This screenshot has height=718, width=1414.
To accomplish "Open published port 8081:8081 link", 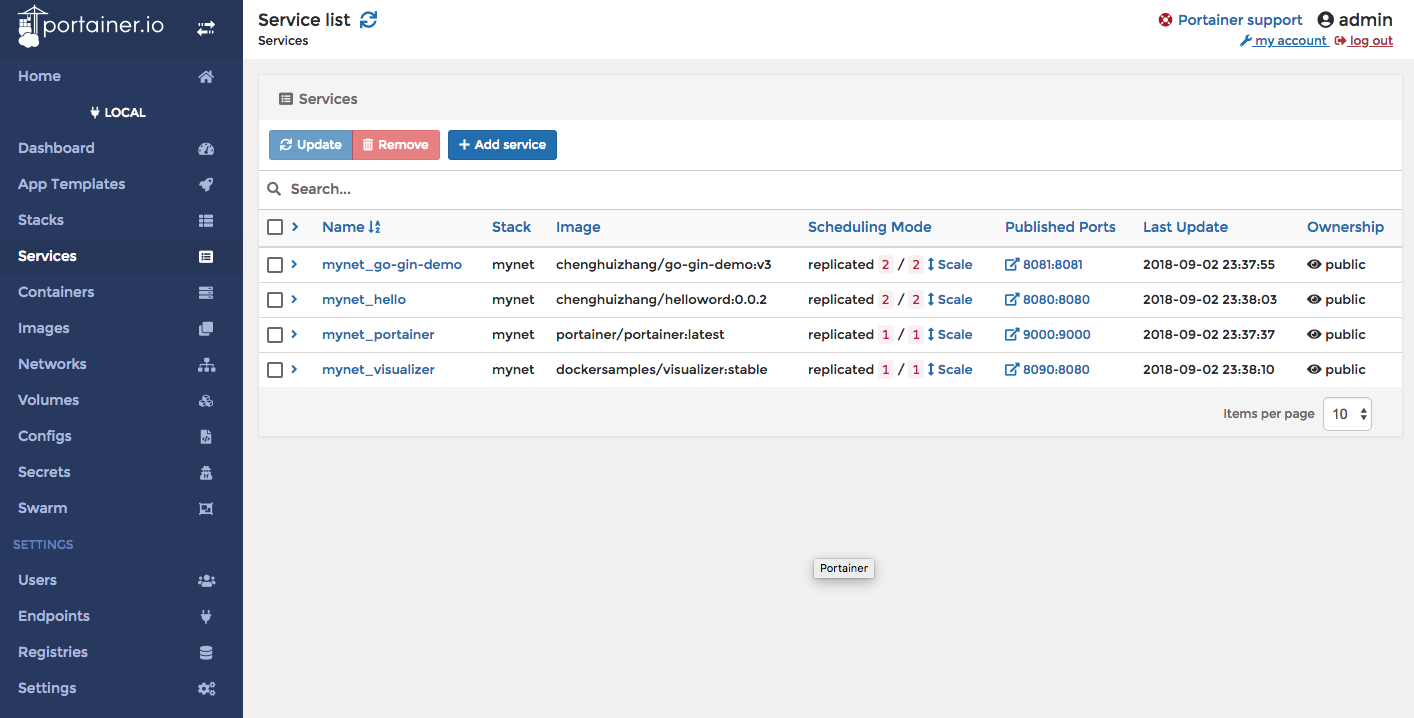I will [1044, 265].
